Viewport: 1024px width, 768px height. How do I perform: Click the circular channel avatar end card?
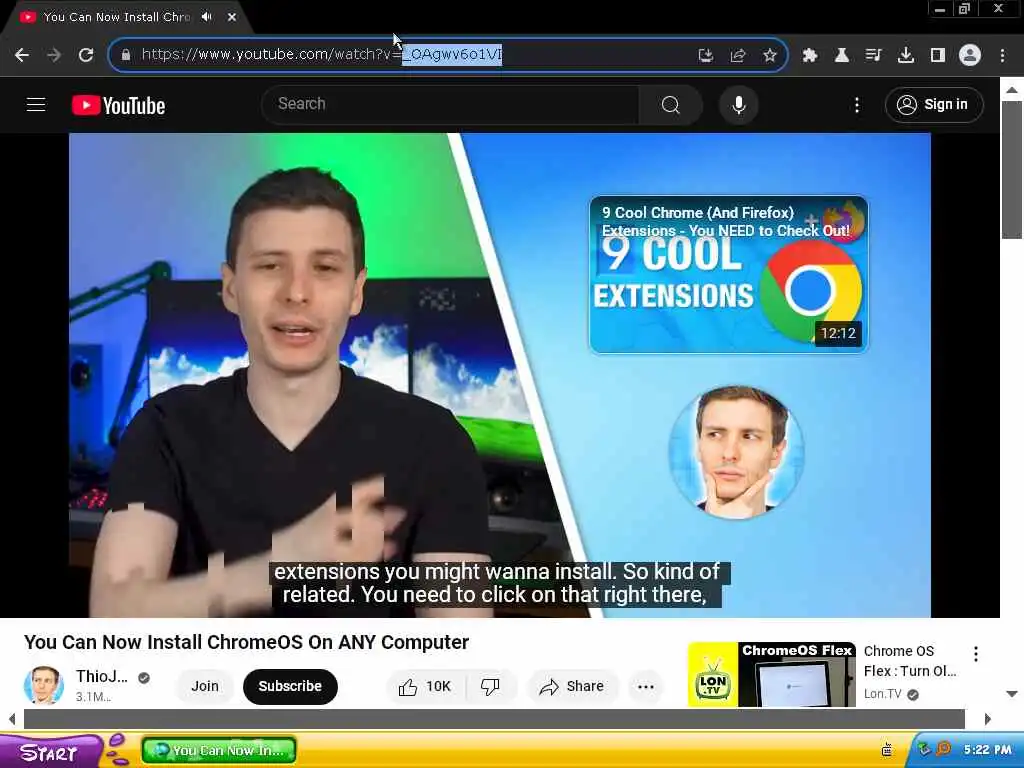click(736, 451)
